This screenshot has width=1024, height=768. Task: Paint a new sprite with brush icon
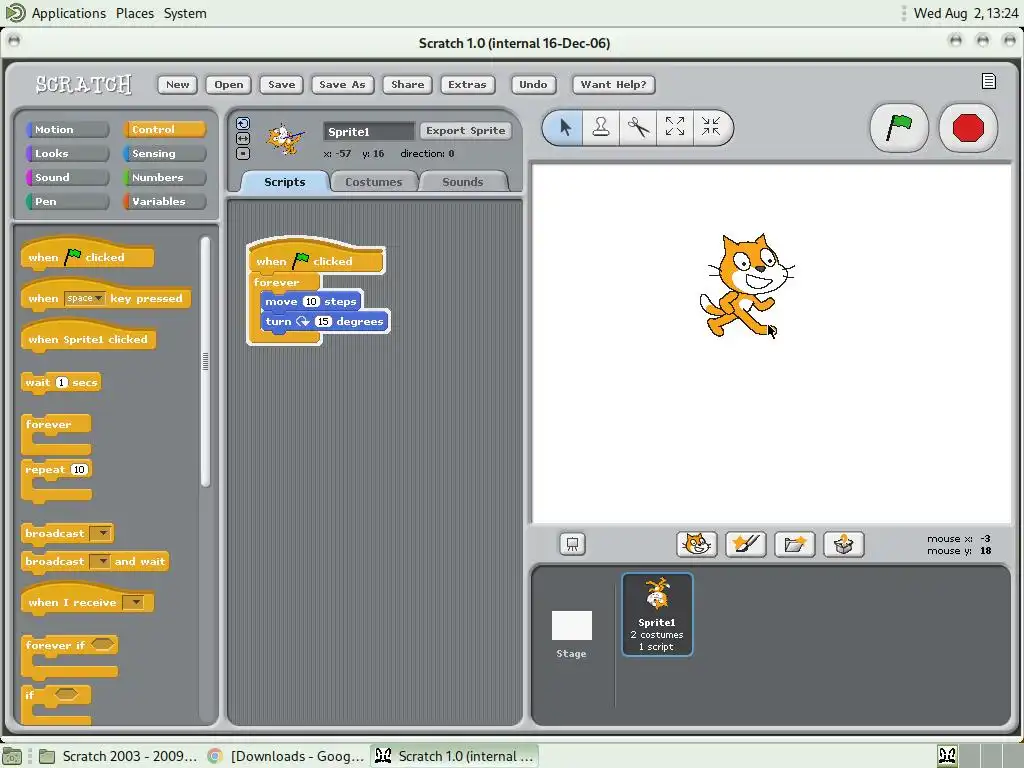click(746, 544)
